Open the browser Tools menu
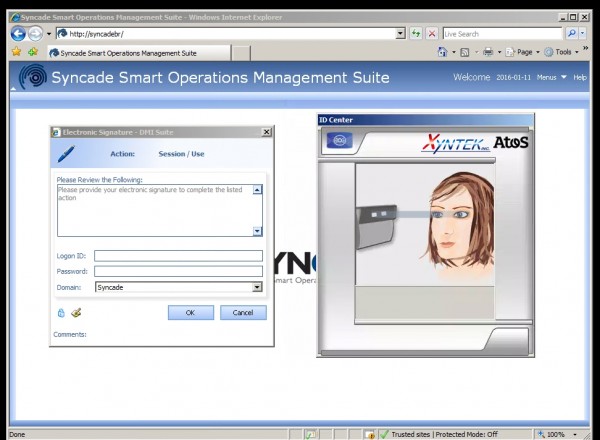Screen dimensions: 600x440 coord(567,52)
